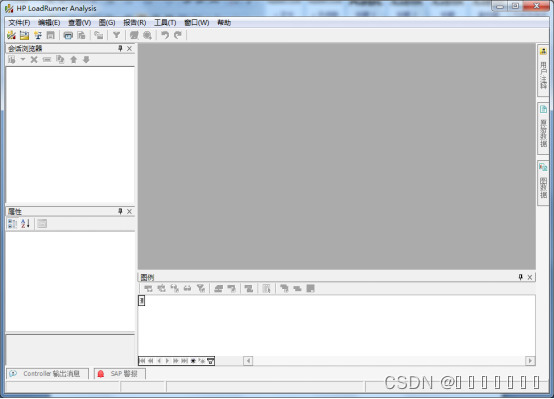Click the Duplicate icon in Session Browser toolbar
The height and width of the screenshot is (399, 554).
[60, 60]
